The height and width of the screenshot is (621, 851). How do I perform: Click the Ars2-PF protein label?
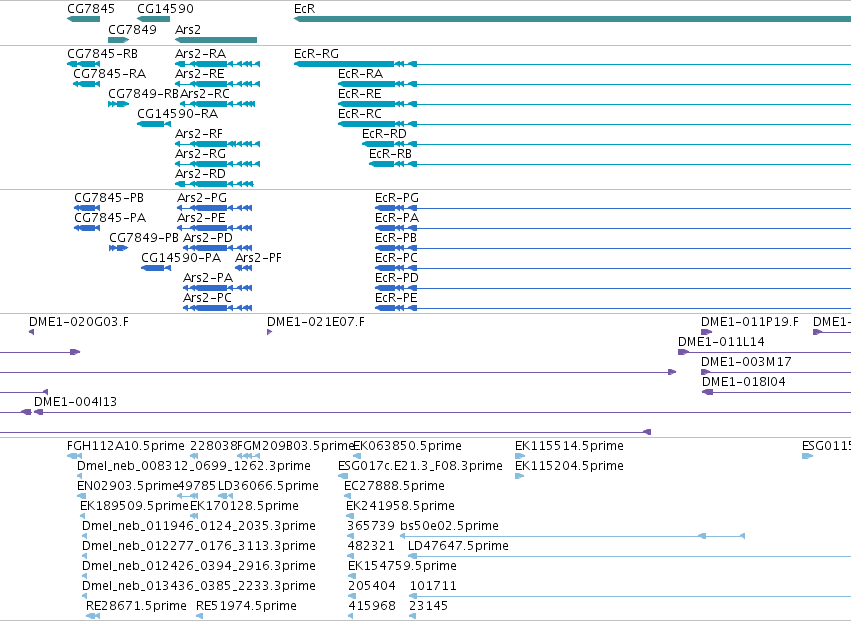click(258, 258)
